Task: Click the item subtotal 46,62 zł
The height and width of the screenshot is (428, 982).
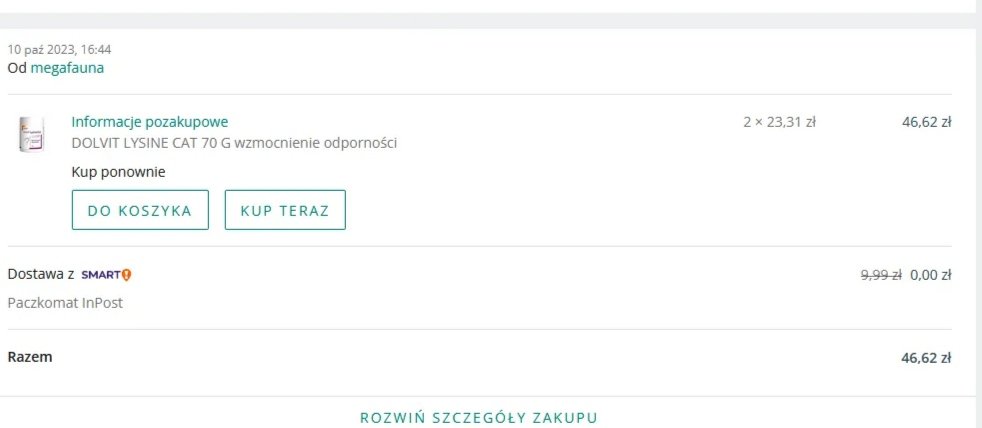Action: tap(926, 122)
